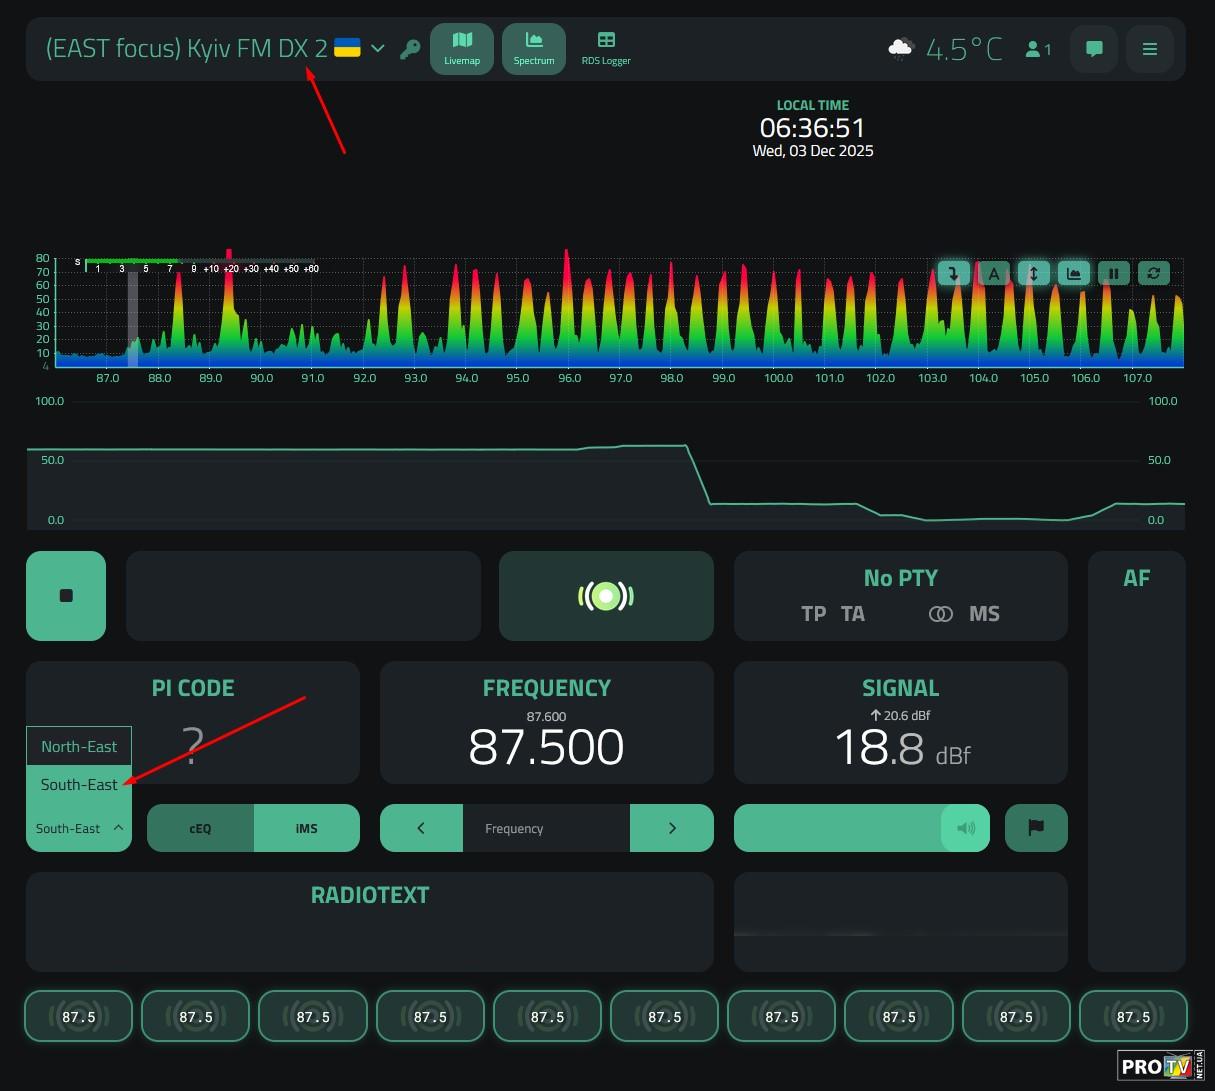Toggle the vertical arrows spectrum scale button
1215x1091 pixels.
pyautogui.click(x=1033, y=273)
